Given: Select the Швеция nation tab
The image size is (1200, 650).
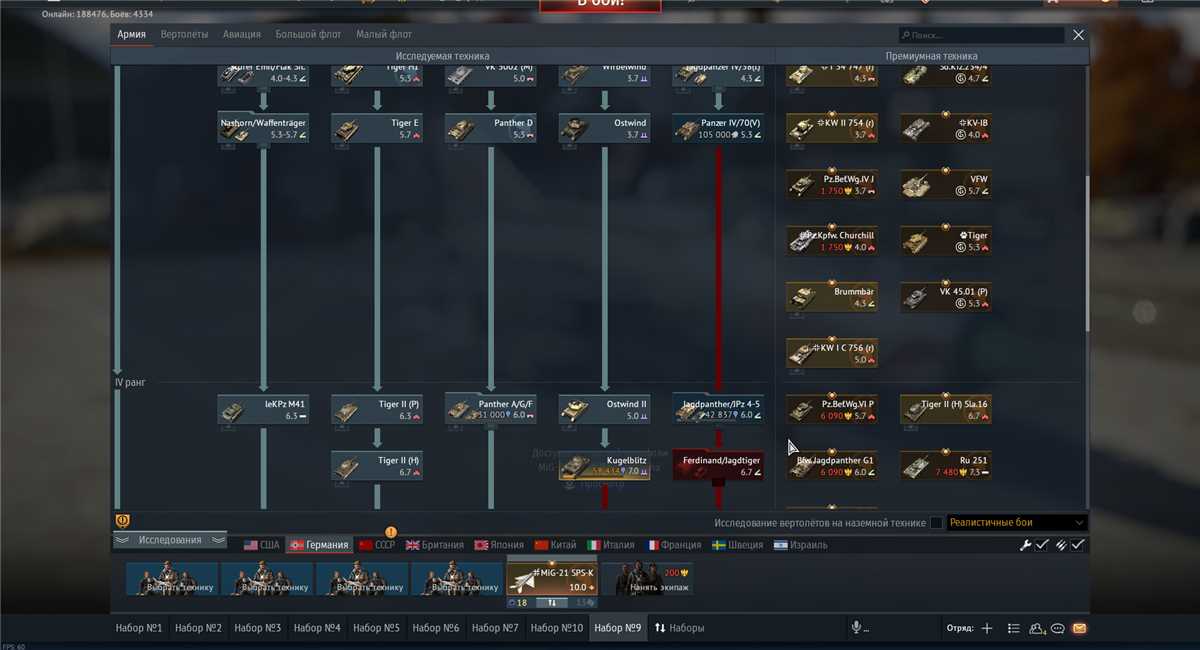Looking at the screenshot, I should point(739,545).
